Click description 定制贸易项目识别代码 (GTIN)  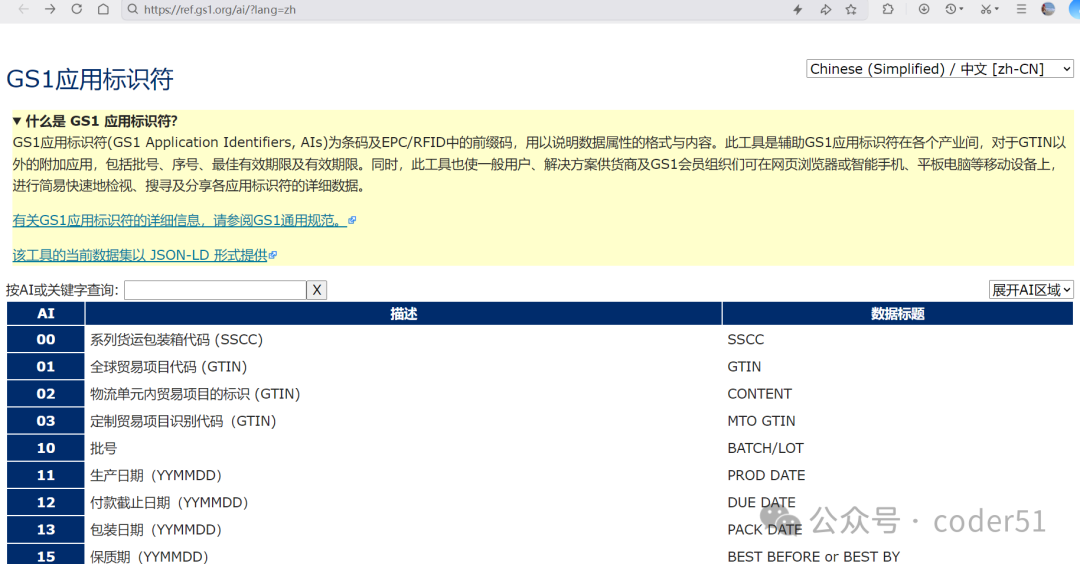[183, 421]
